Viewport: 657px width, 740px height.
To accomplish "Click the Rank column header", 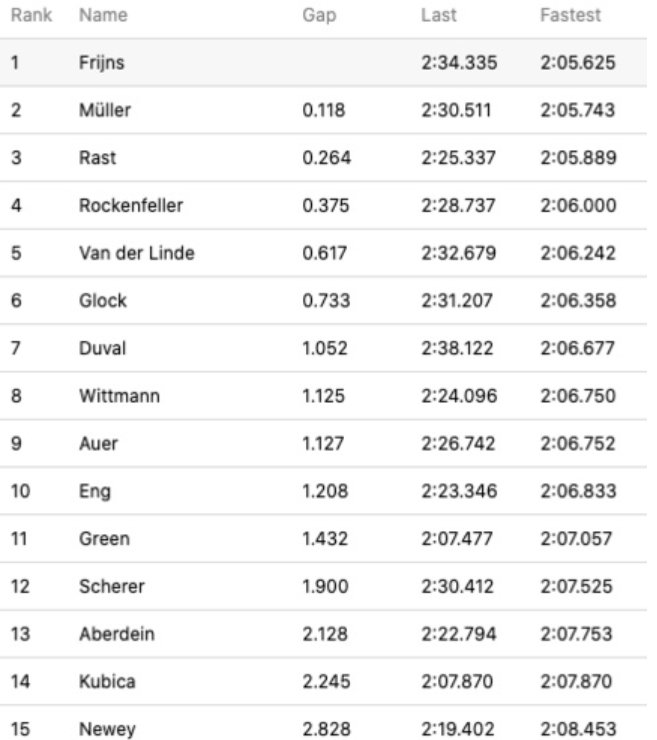I will click(x=31, y=15).
